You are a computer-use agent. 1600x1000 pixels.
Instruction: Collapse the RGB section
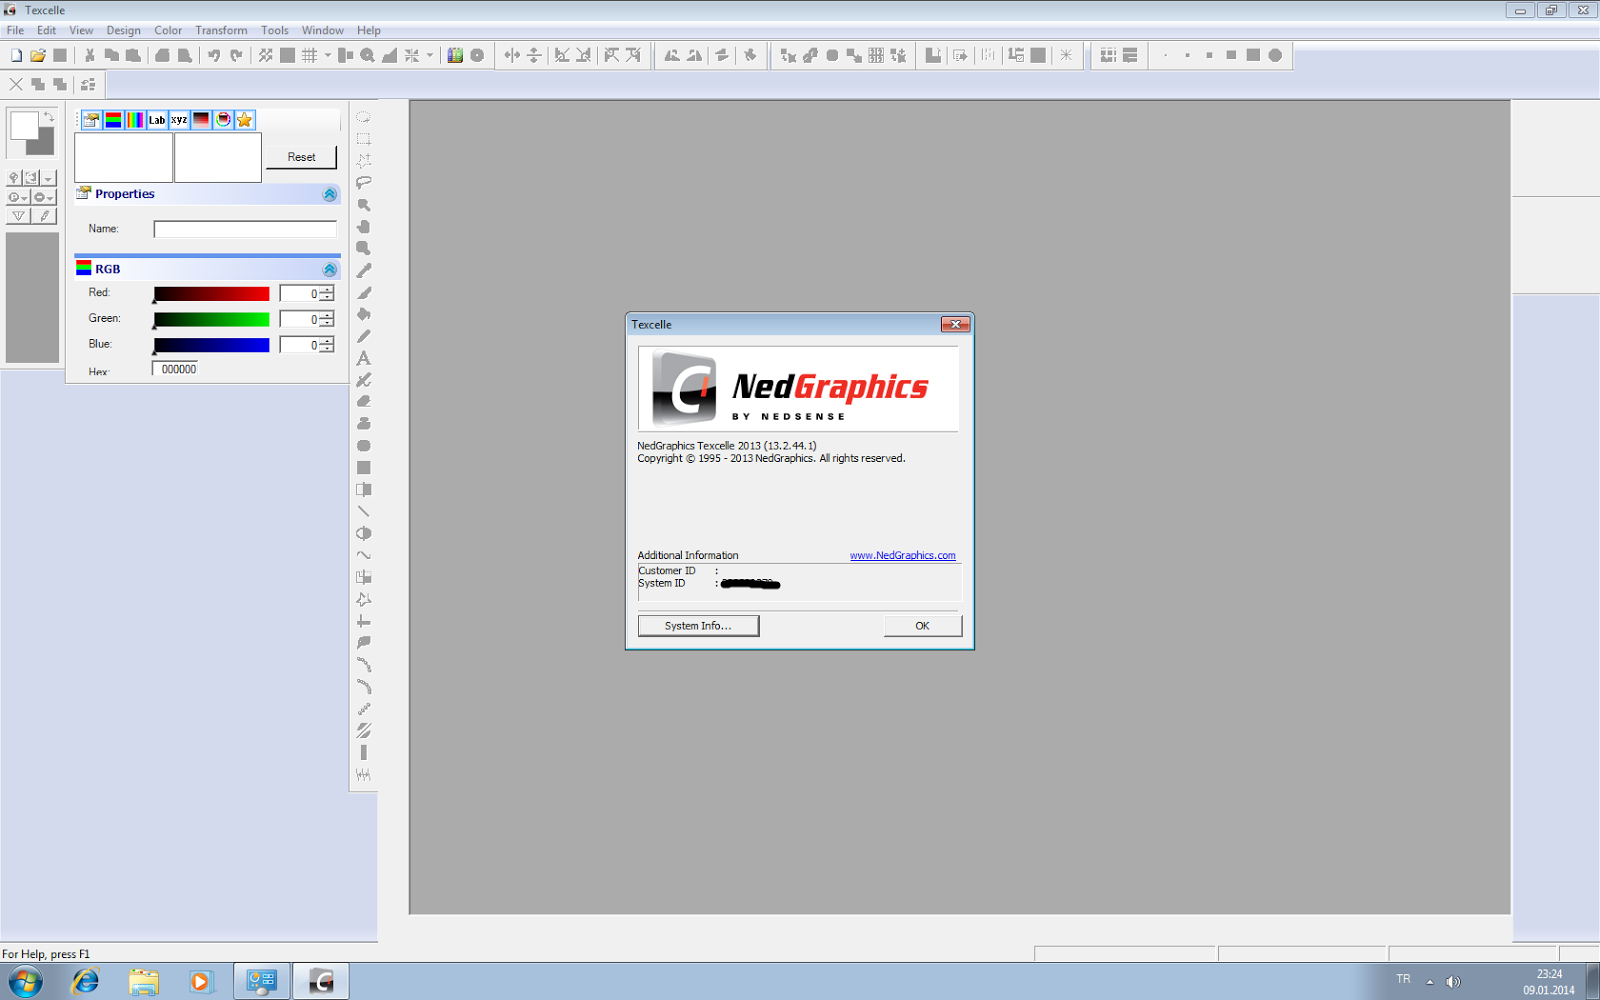pyautogui.click(x=329, y=268)
